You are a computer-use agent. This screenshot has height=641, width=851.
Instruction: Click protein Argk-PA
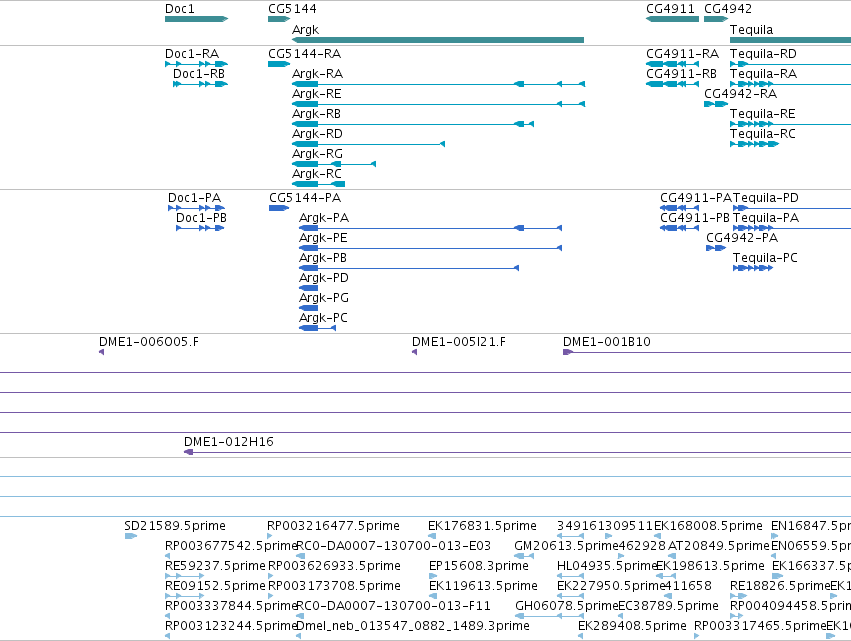coord(324,218)
